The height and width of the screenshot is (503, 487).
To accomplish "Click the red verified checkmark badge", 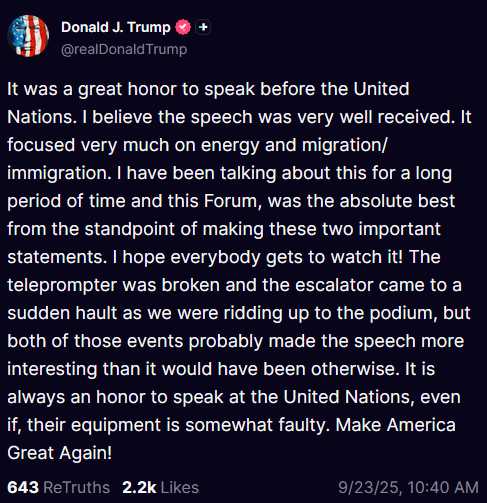I will pyautogui.click(x=183, y=27).
